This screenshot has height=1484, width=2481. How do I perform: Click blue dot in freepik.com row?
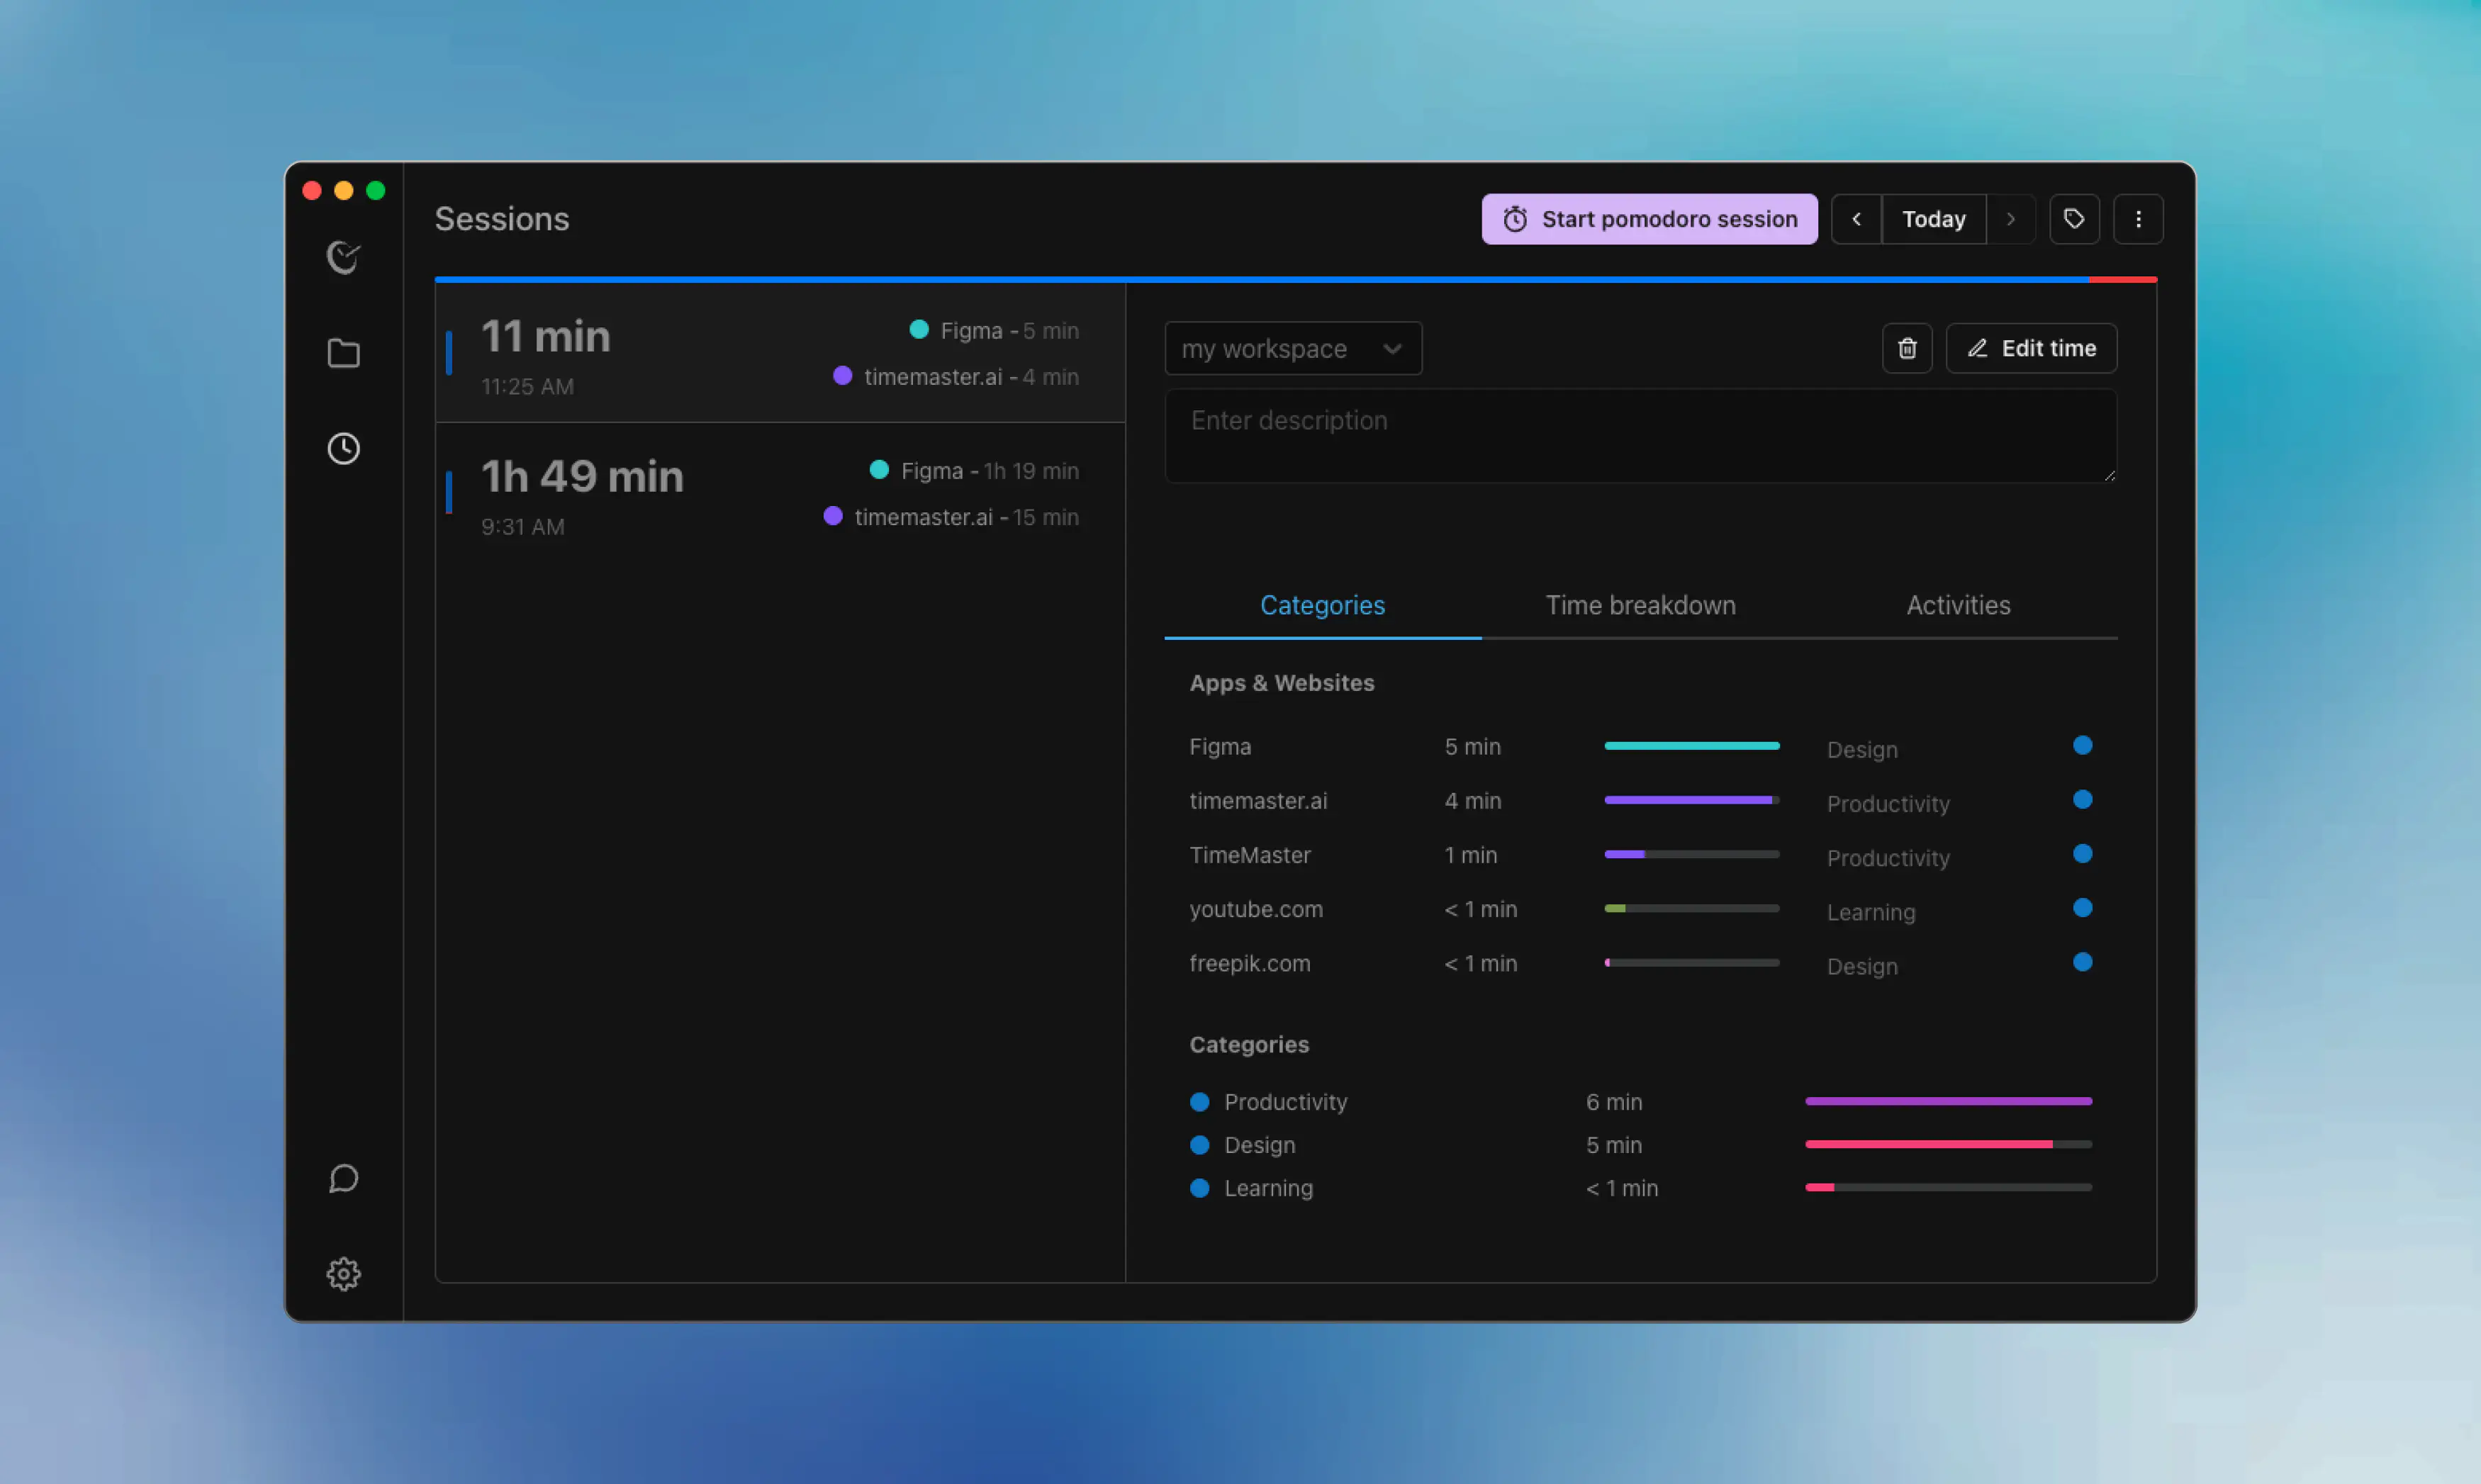2082,961
